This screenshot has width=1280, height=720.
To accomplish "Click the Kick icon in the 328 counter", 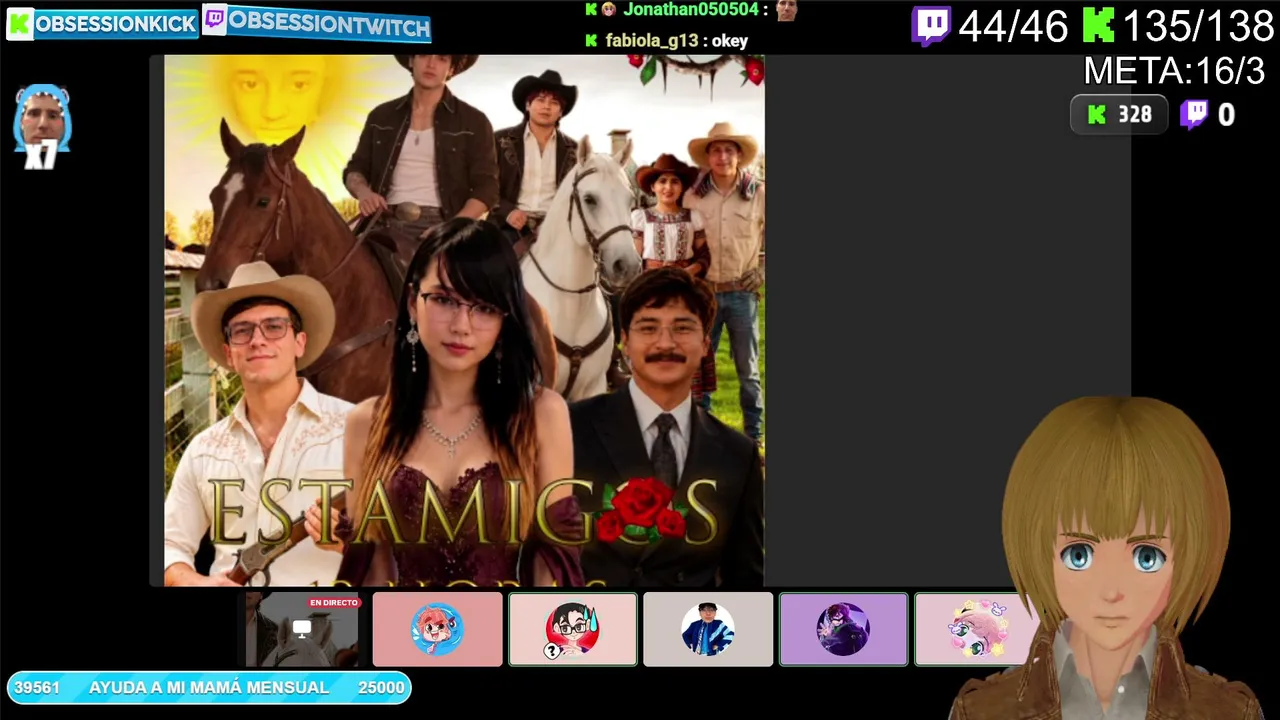I will 1097,115.
